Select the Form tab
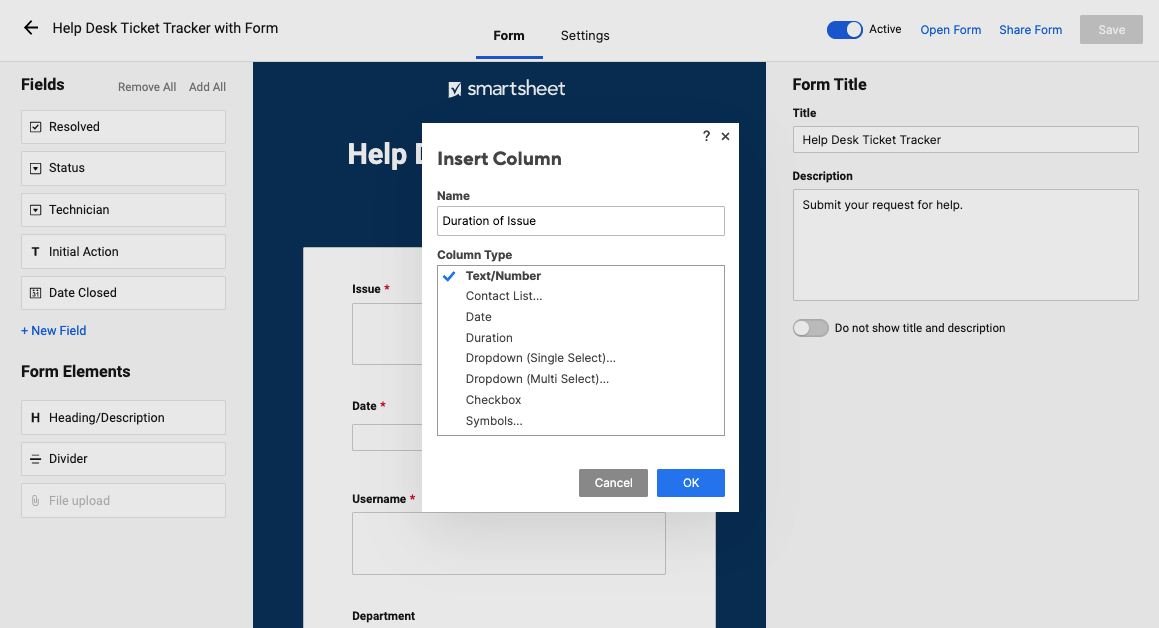 (509, 35)
